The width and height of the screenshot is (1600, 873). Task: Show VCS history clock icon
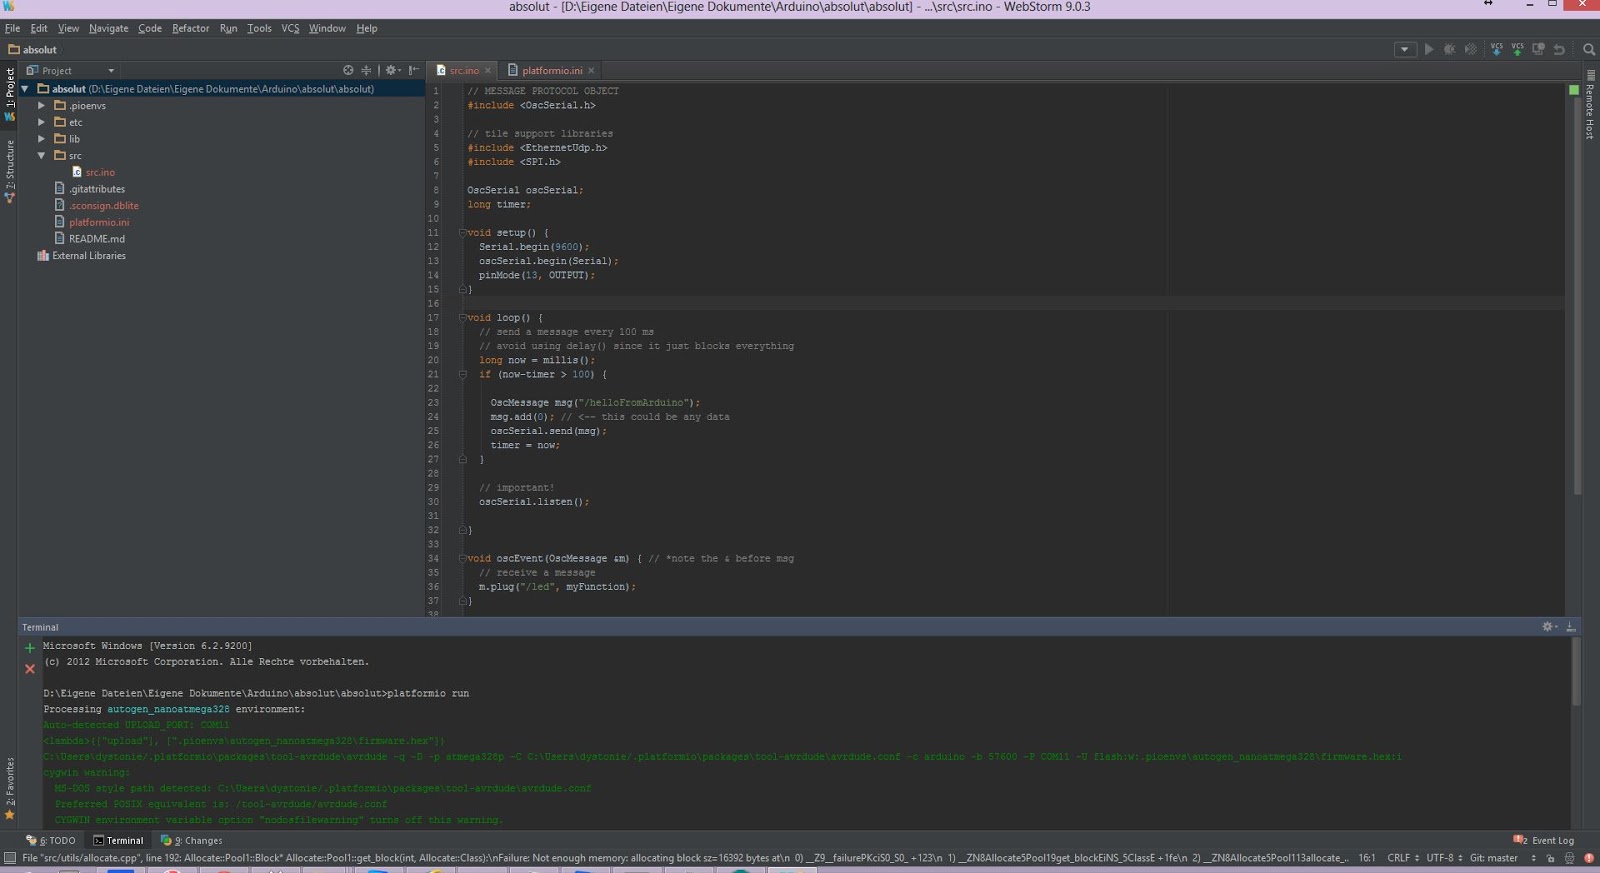[1538, 49]
